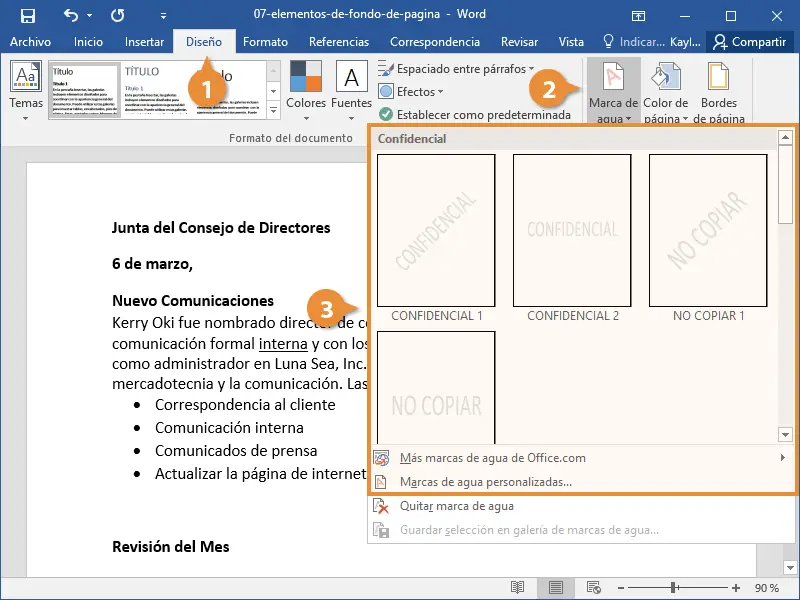Open the Archivo tab
The height and width of the screenshot is (600, 800).
coord(30,42)
